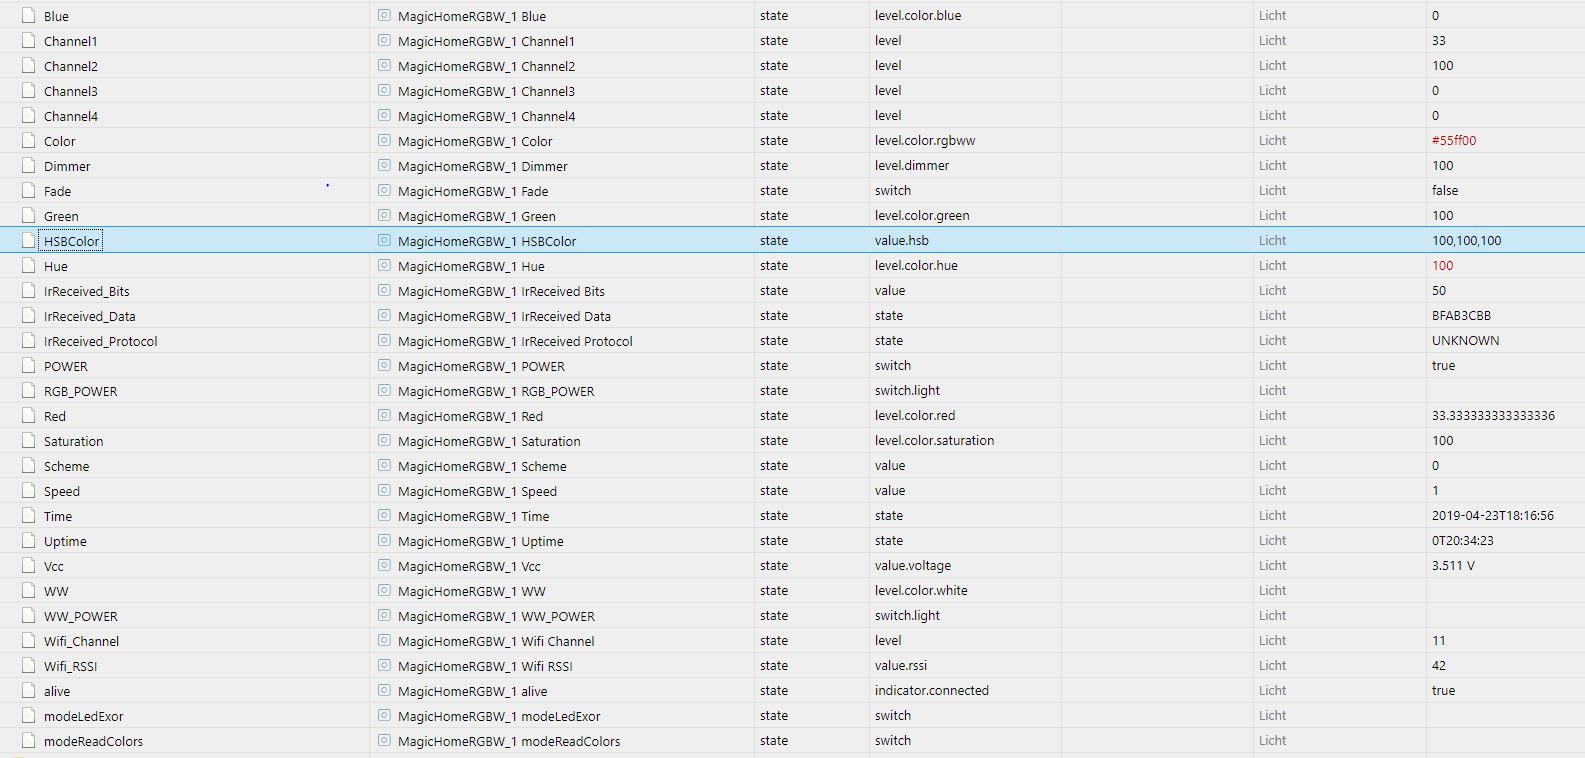Click the Wifi_RSSI value 42
Viewport: 1585px width, 758px height.
(1439, 666)
